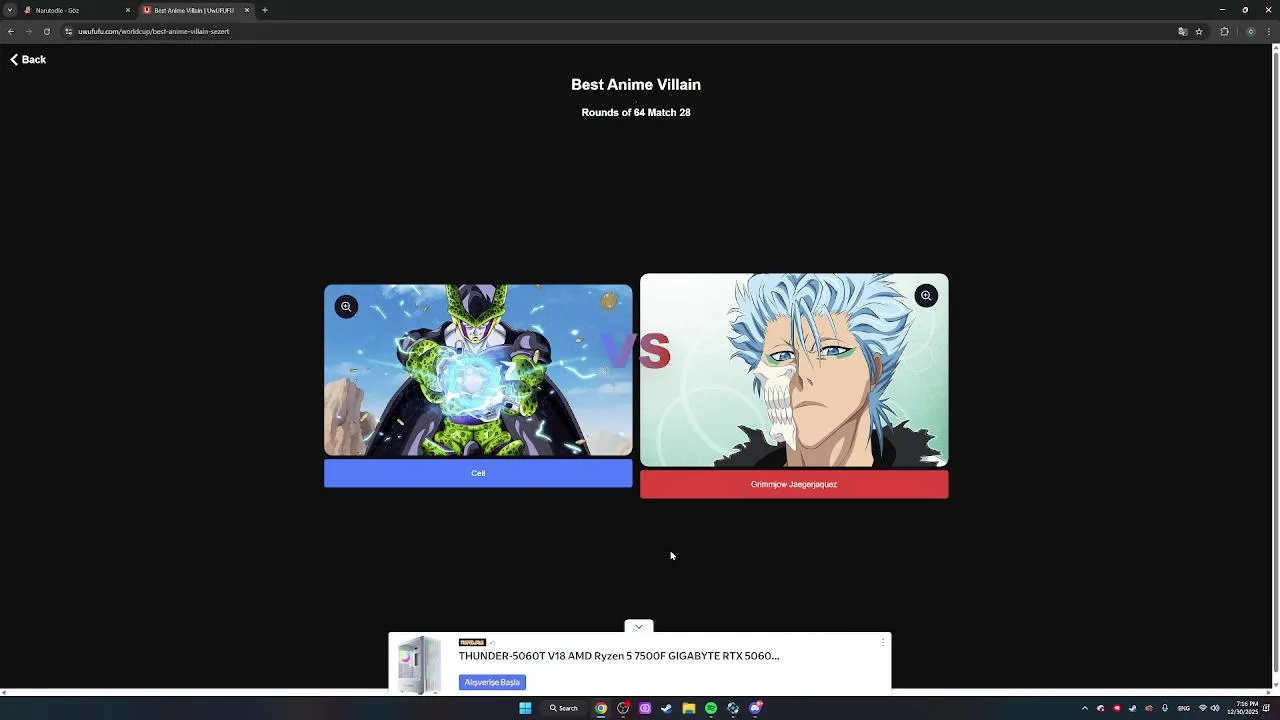Pick the Cell character picture

tap(478, 370)
